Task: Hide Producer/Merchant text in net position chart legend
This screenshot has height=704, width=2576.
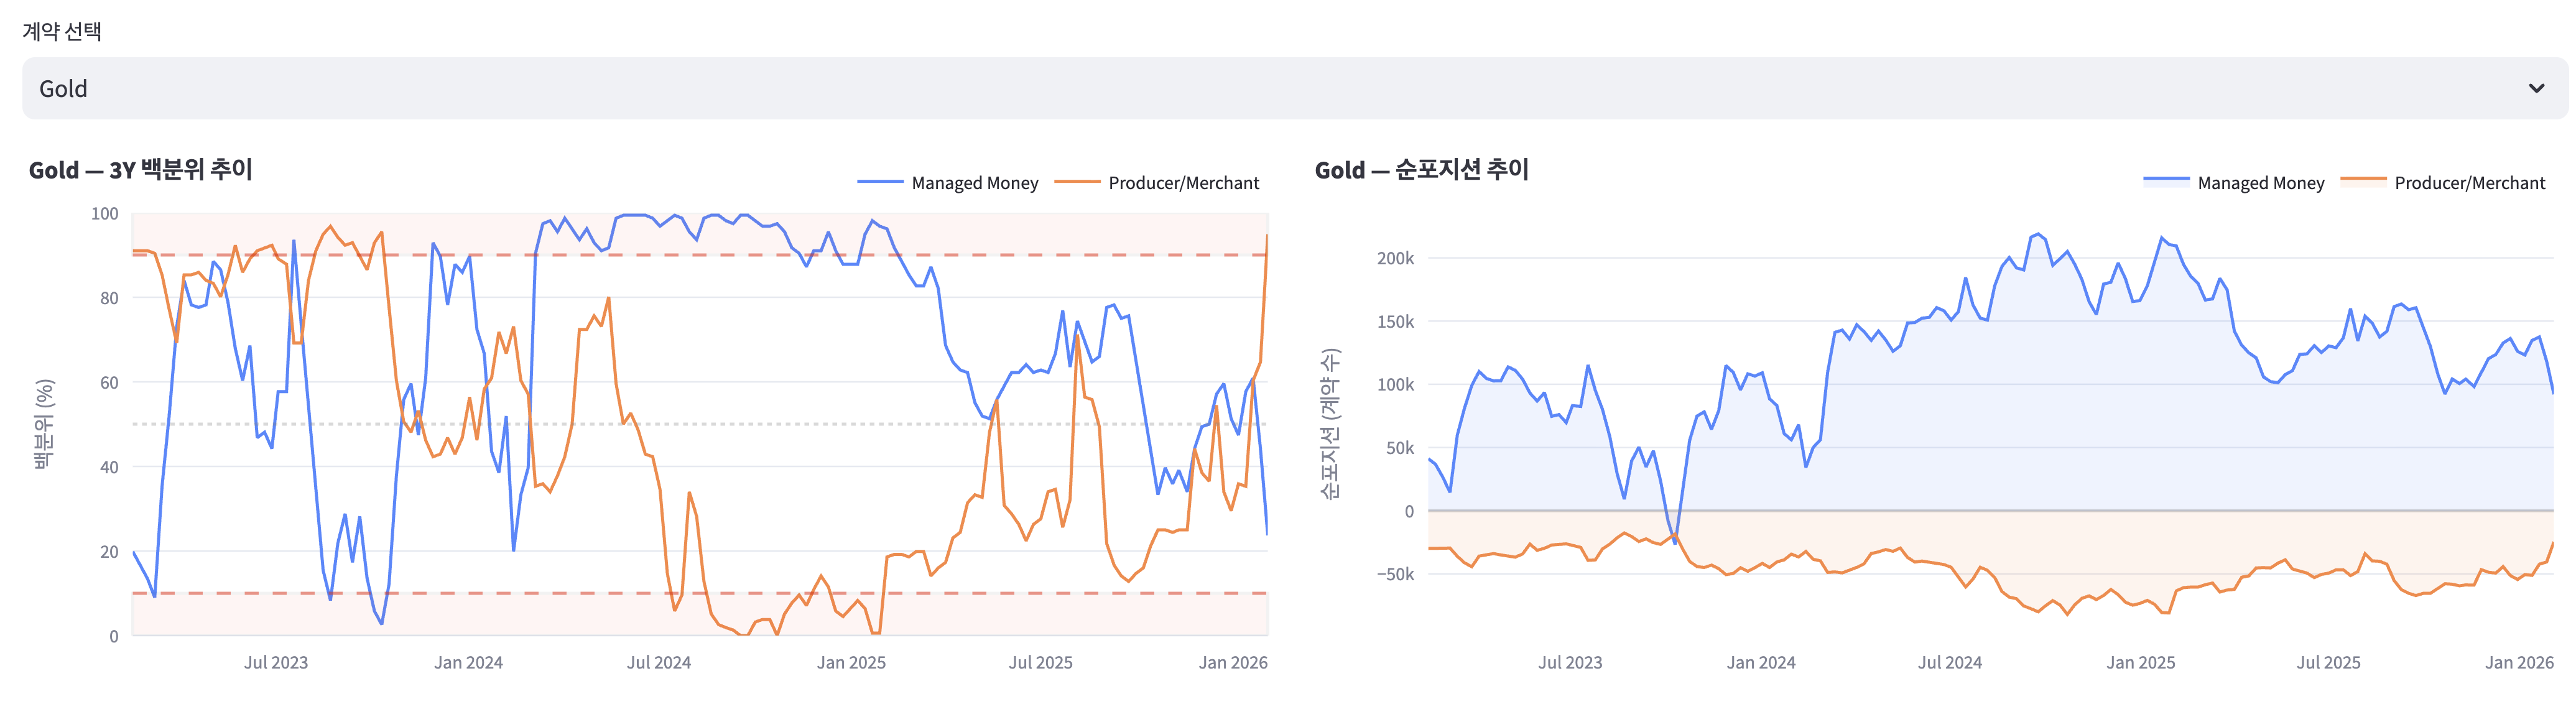Action: (2469, 183)
